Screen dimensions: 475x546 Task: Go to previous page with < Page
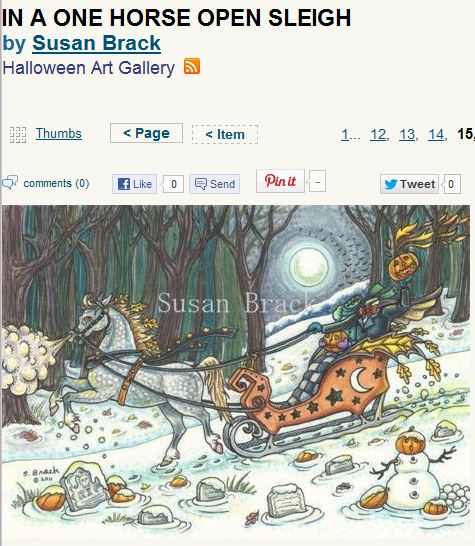[146, 133]
